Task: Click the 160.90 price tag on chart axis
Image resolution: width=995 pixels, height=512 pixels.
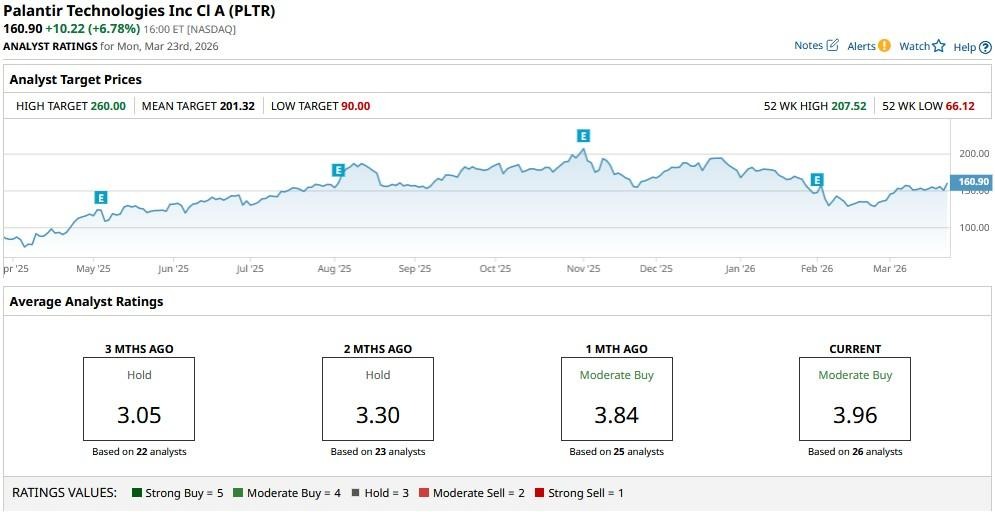Action: coord(973,181)
